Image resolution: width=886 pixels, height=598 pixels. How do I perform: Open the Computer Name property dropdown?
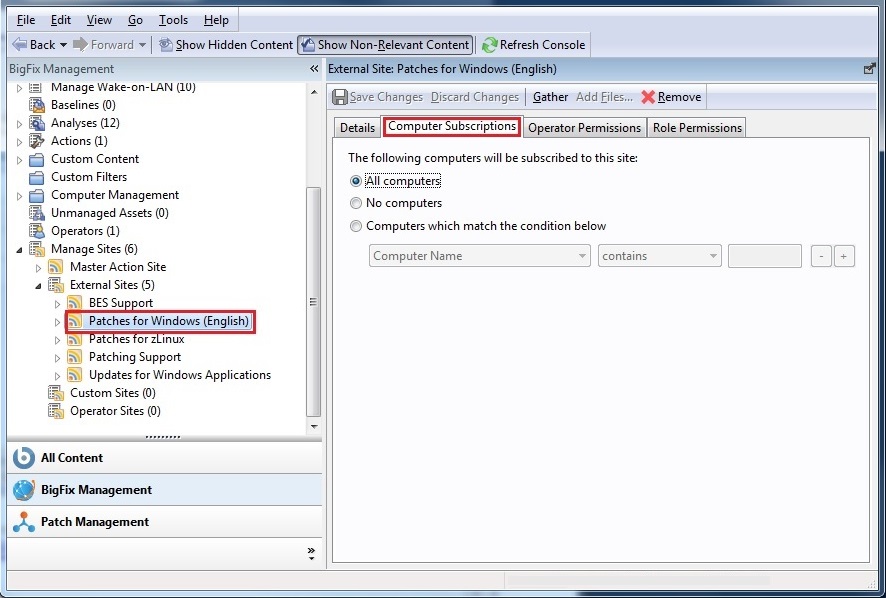[480, 256]
